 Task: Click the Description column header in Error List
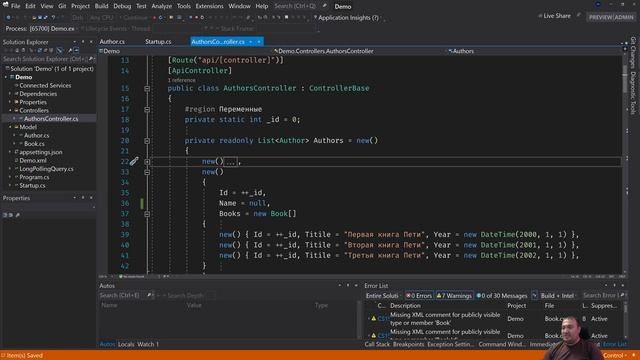[405, 306]
